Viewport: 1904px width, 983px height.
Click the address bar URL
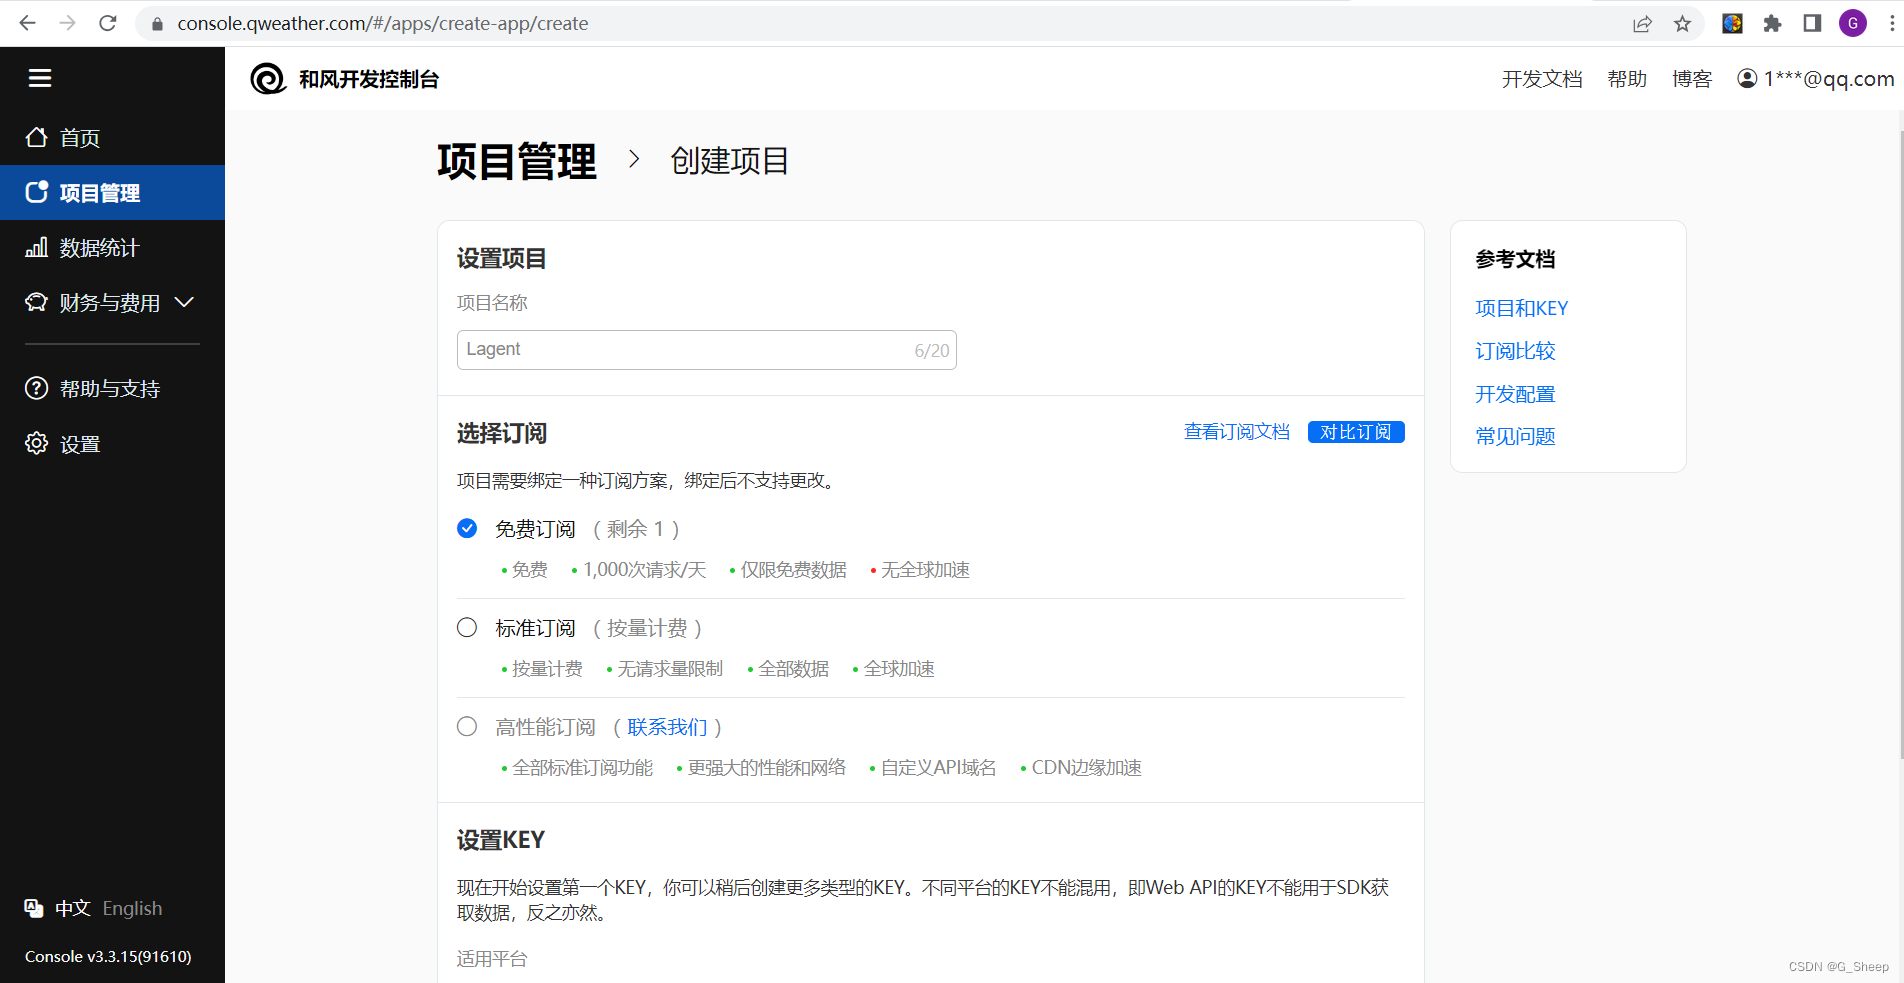383,23
